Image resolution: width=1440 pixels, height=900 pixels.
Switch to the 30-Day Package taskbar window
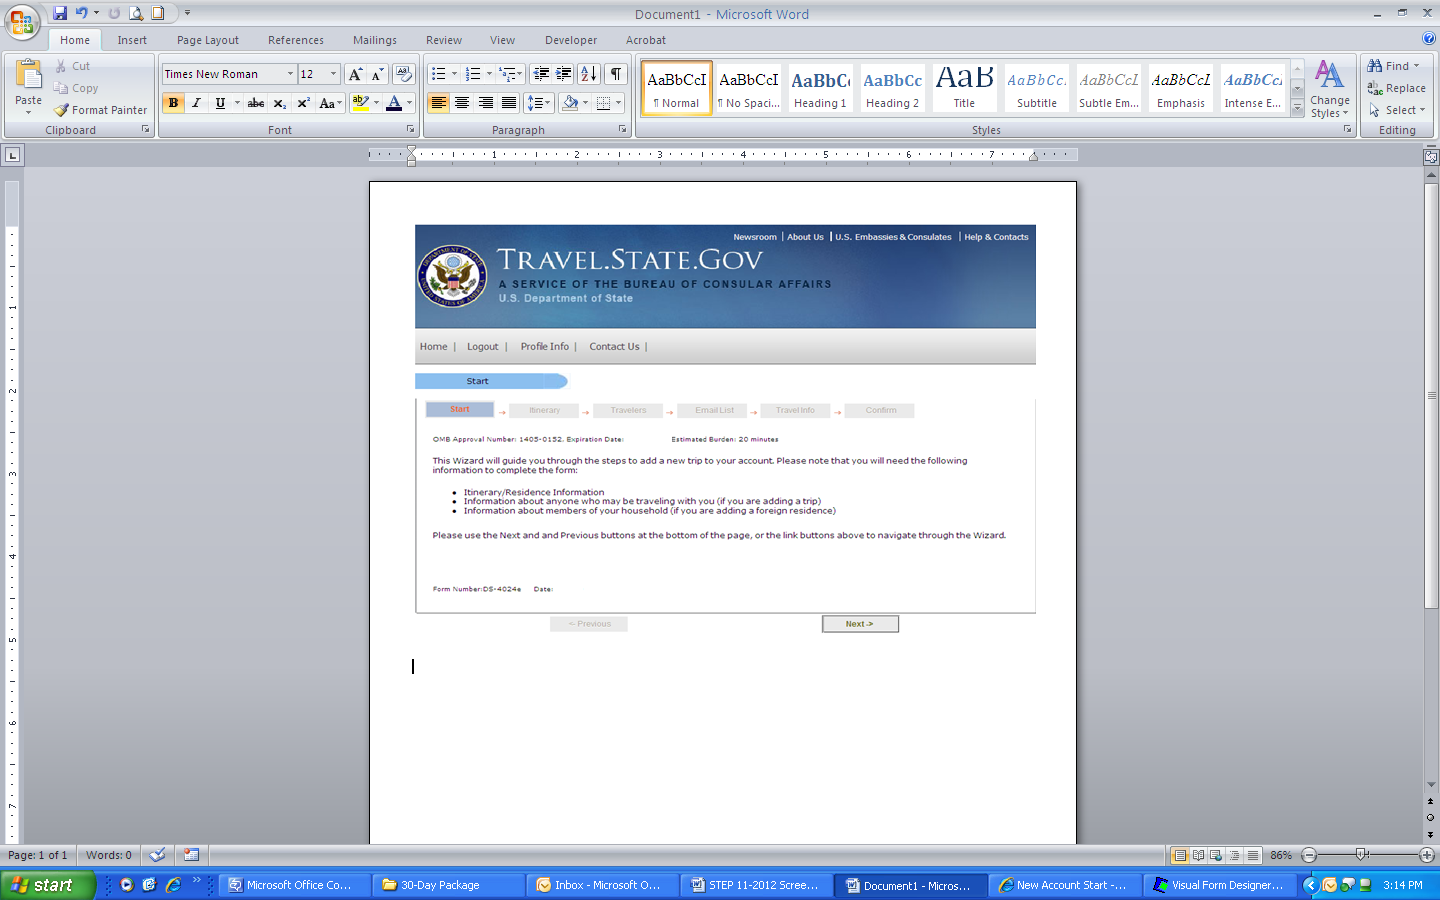coord(449,885)
